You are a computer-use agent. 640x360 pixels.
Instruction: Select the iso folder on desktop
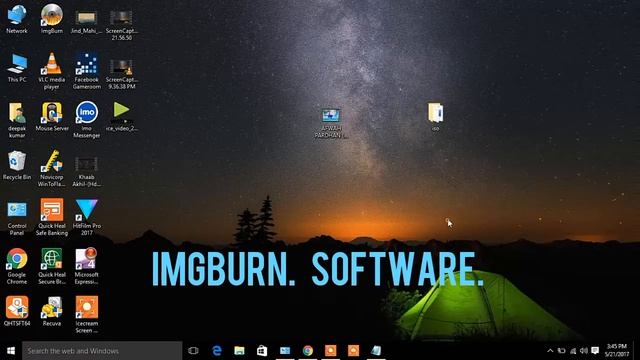(436, 117)
